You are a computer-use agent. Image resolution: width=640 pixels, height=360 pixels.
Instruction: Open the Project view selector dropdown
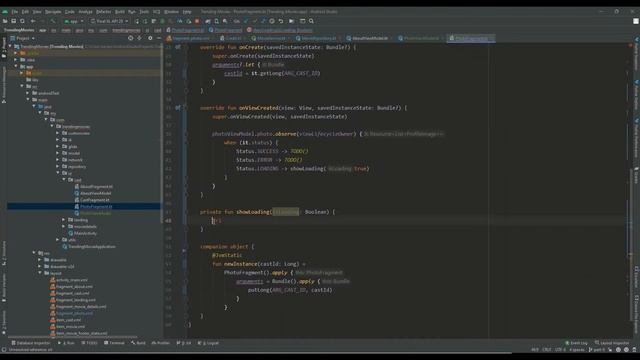tap(23, 38)
